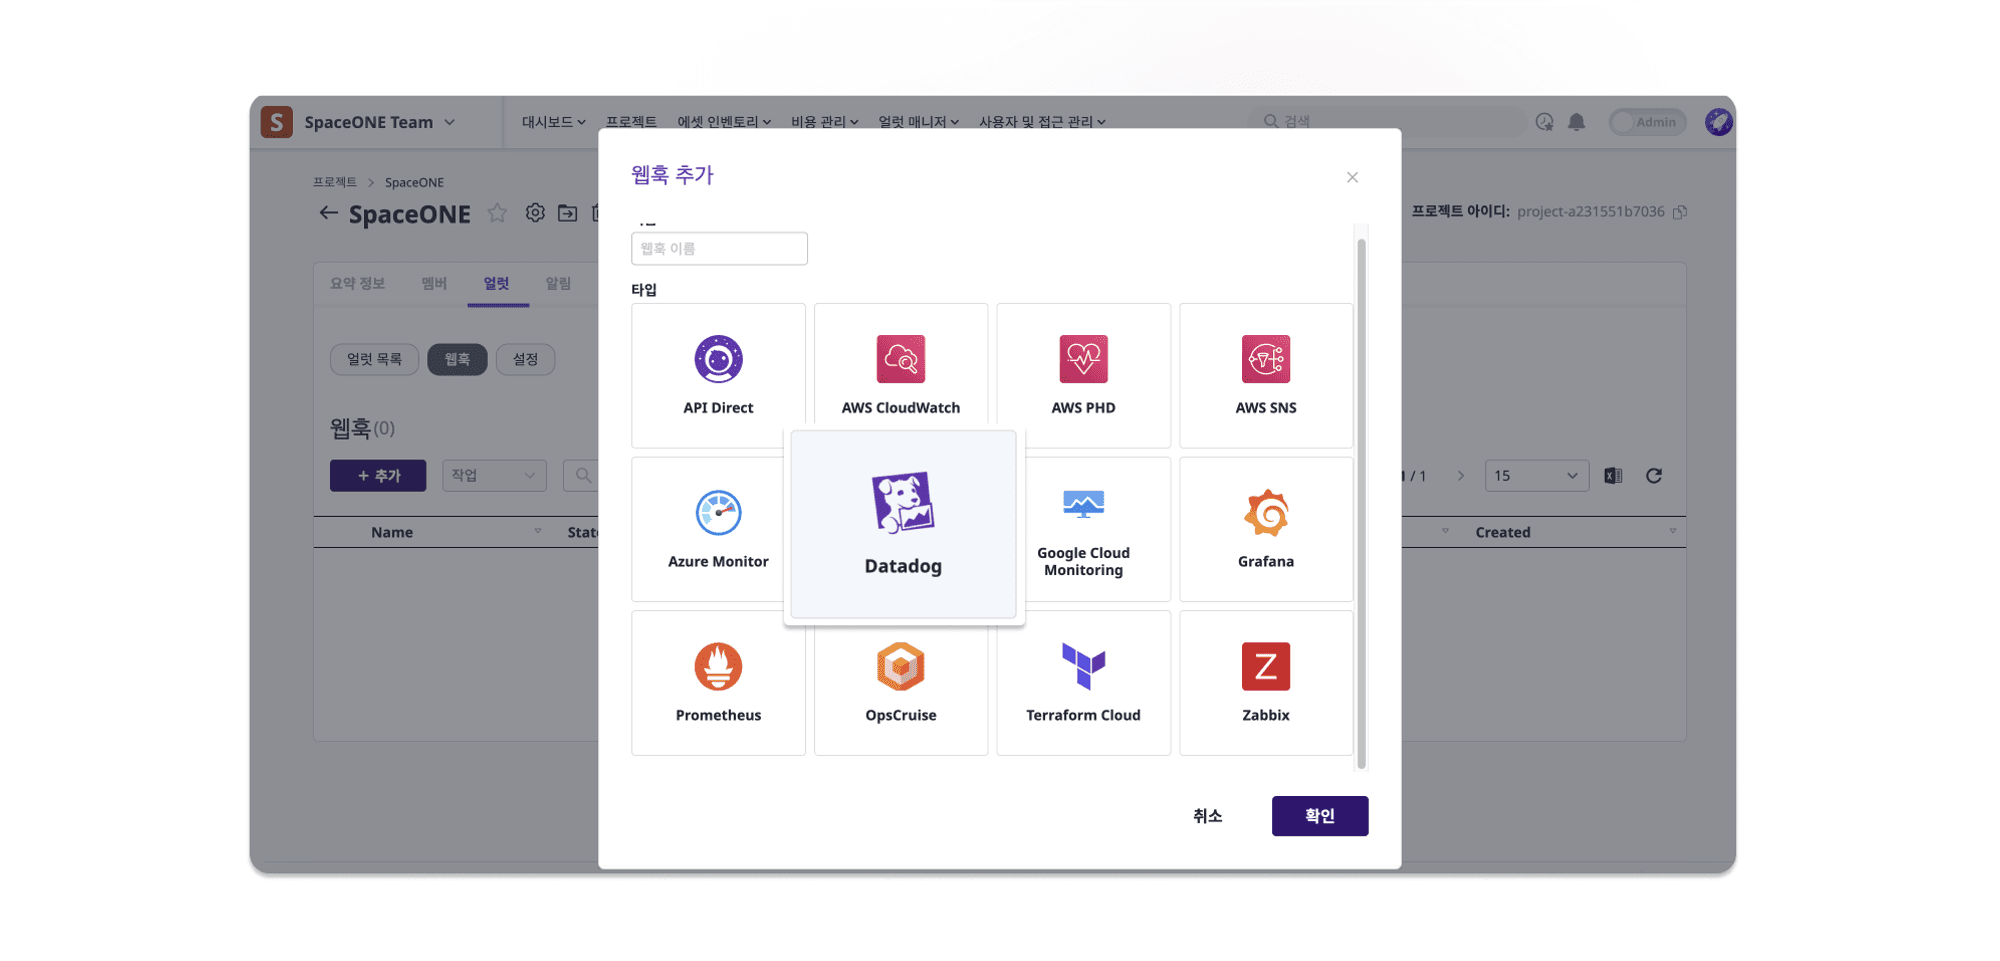Export the table to Excel
The height and width of the screenshot is (961, 2000).
pos(1613,476)
